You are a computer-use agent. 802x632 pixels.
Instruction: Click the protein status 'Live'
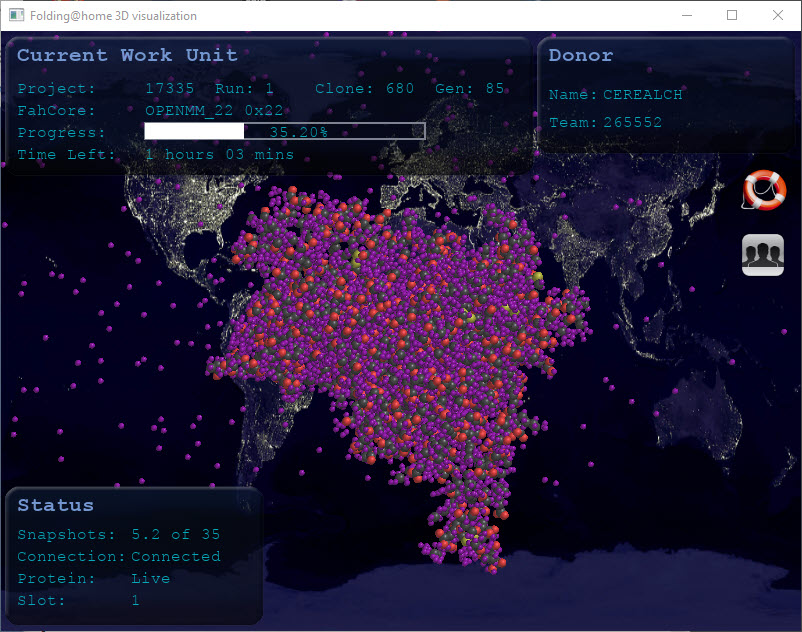coord(150,578)
